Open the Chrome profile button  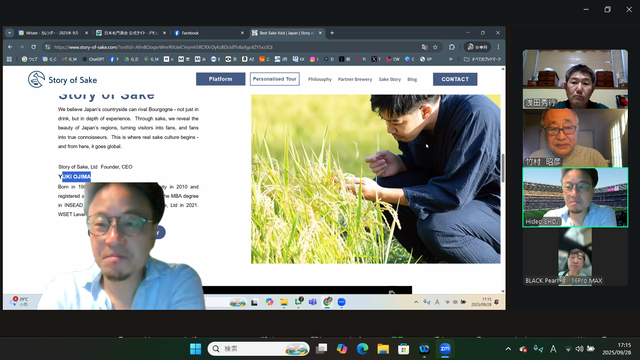(x=477, y=47)
